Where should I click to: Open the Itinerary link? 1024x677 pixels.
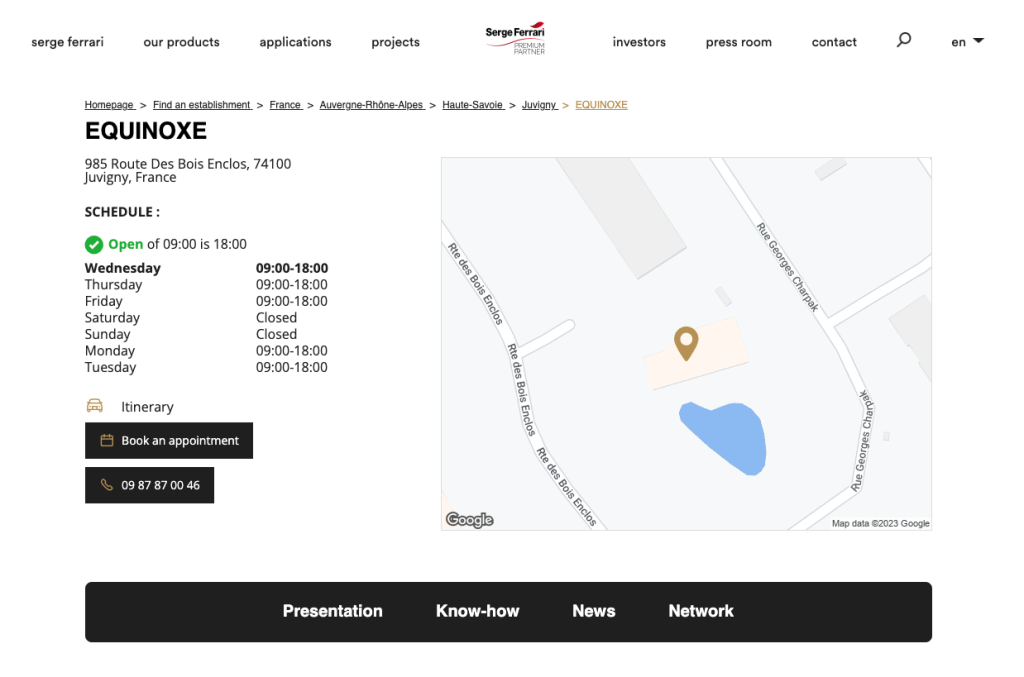147,407
